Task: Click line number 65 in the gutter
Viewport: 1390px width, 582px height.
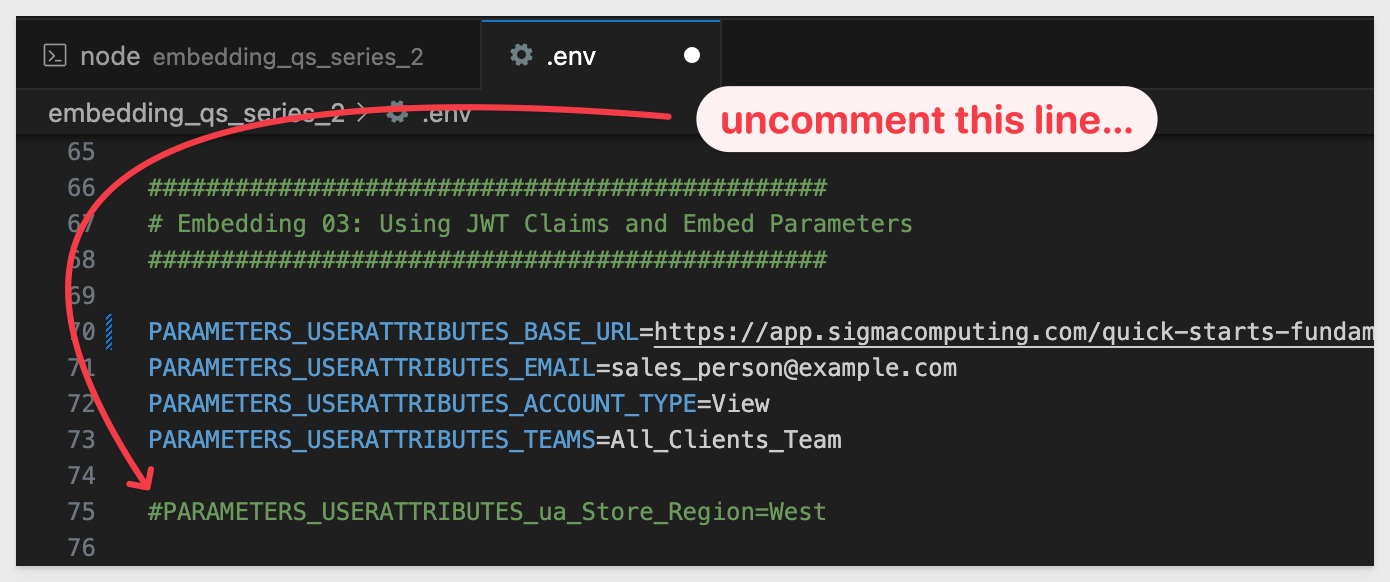Action: coord(81,152)
